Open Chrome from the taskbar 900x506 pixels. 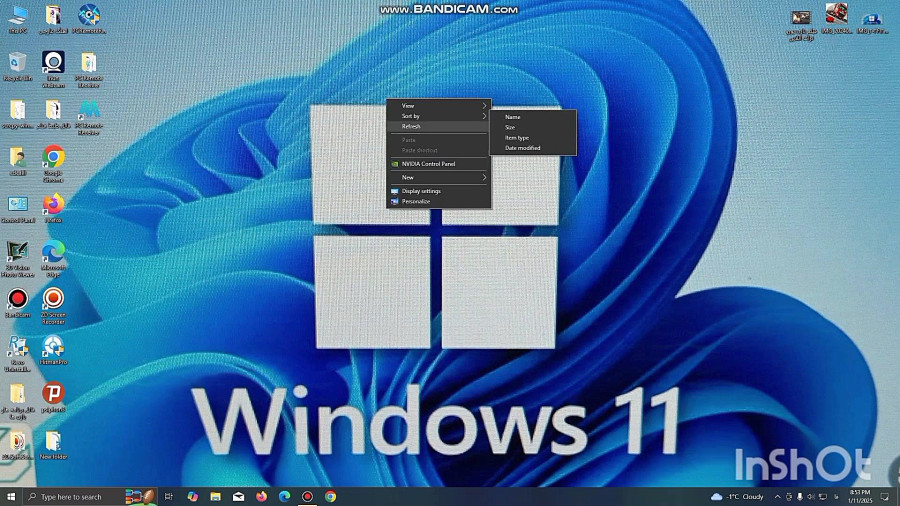click(330, 496)
